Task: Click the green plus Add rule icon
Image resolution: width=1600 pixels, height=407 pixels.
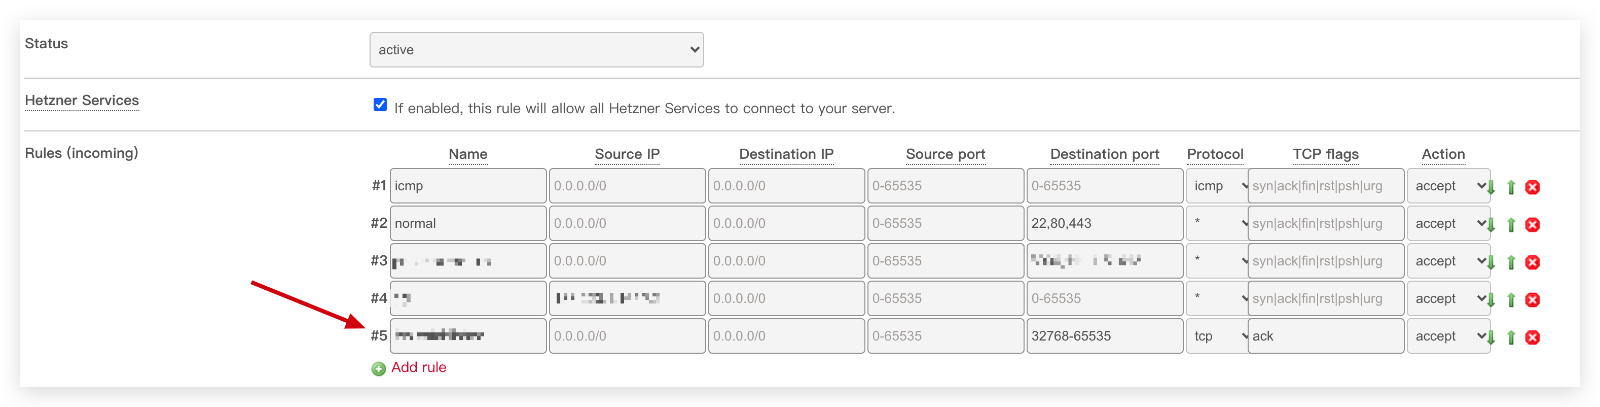Action: (x=379, y=369)
